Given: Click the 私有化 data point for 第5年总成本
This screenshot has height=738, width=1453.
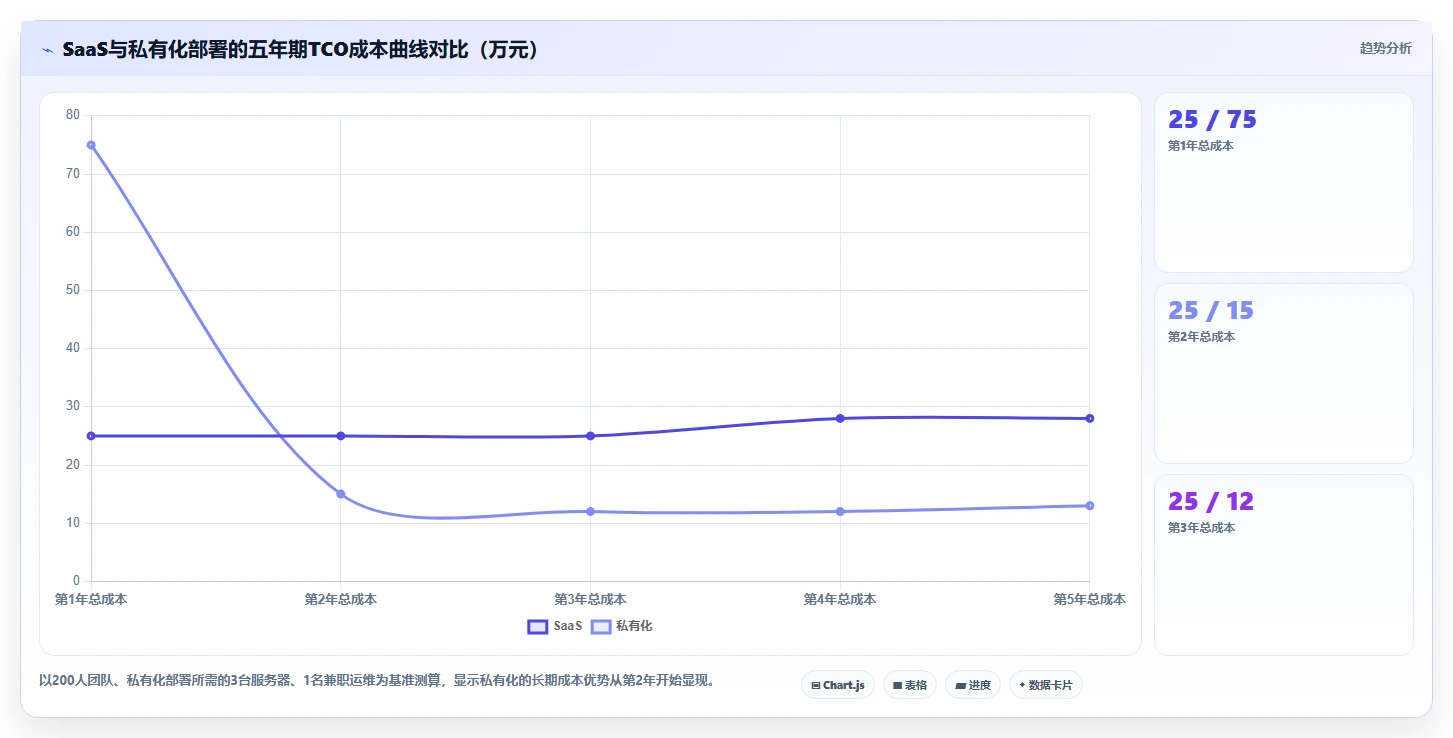Looking at the screenshot, I should coord(1090,506).
